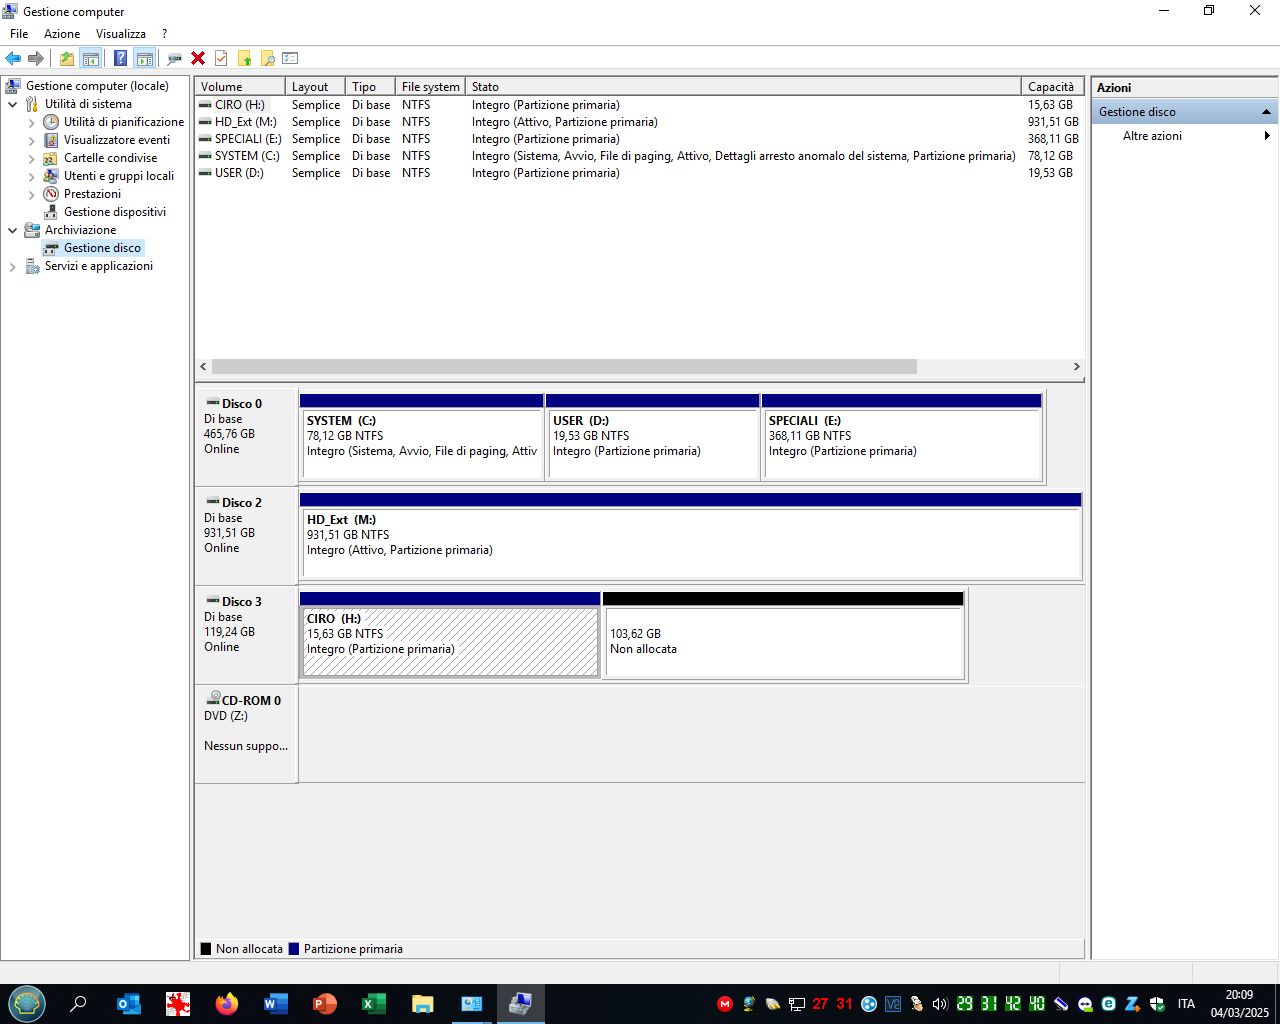
Task: Select Gestione disco tree item
Action: point(102,248)
